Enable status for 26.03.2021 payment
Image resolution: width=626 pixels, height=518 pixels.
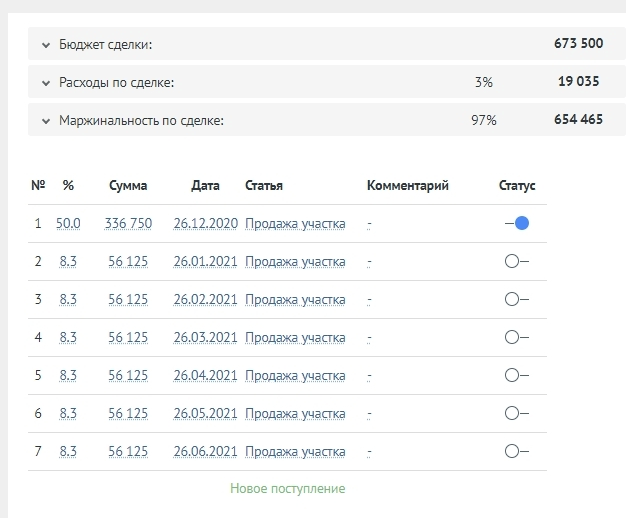pyautogui.click(x=517, y=337)
